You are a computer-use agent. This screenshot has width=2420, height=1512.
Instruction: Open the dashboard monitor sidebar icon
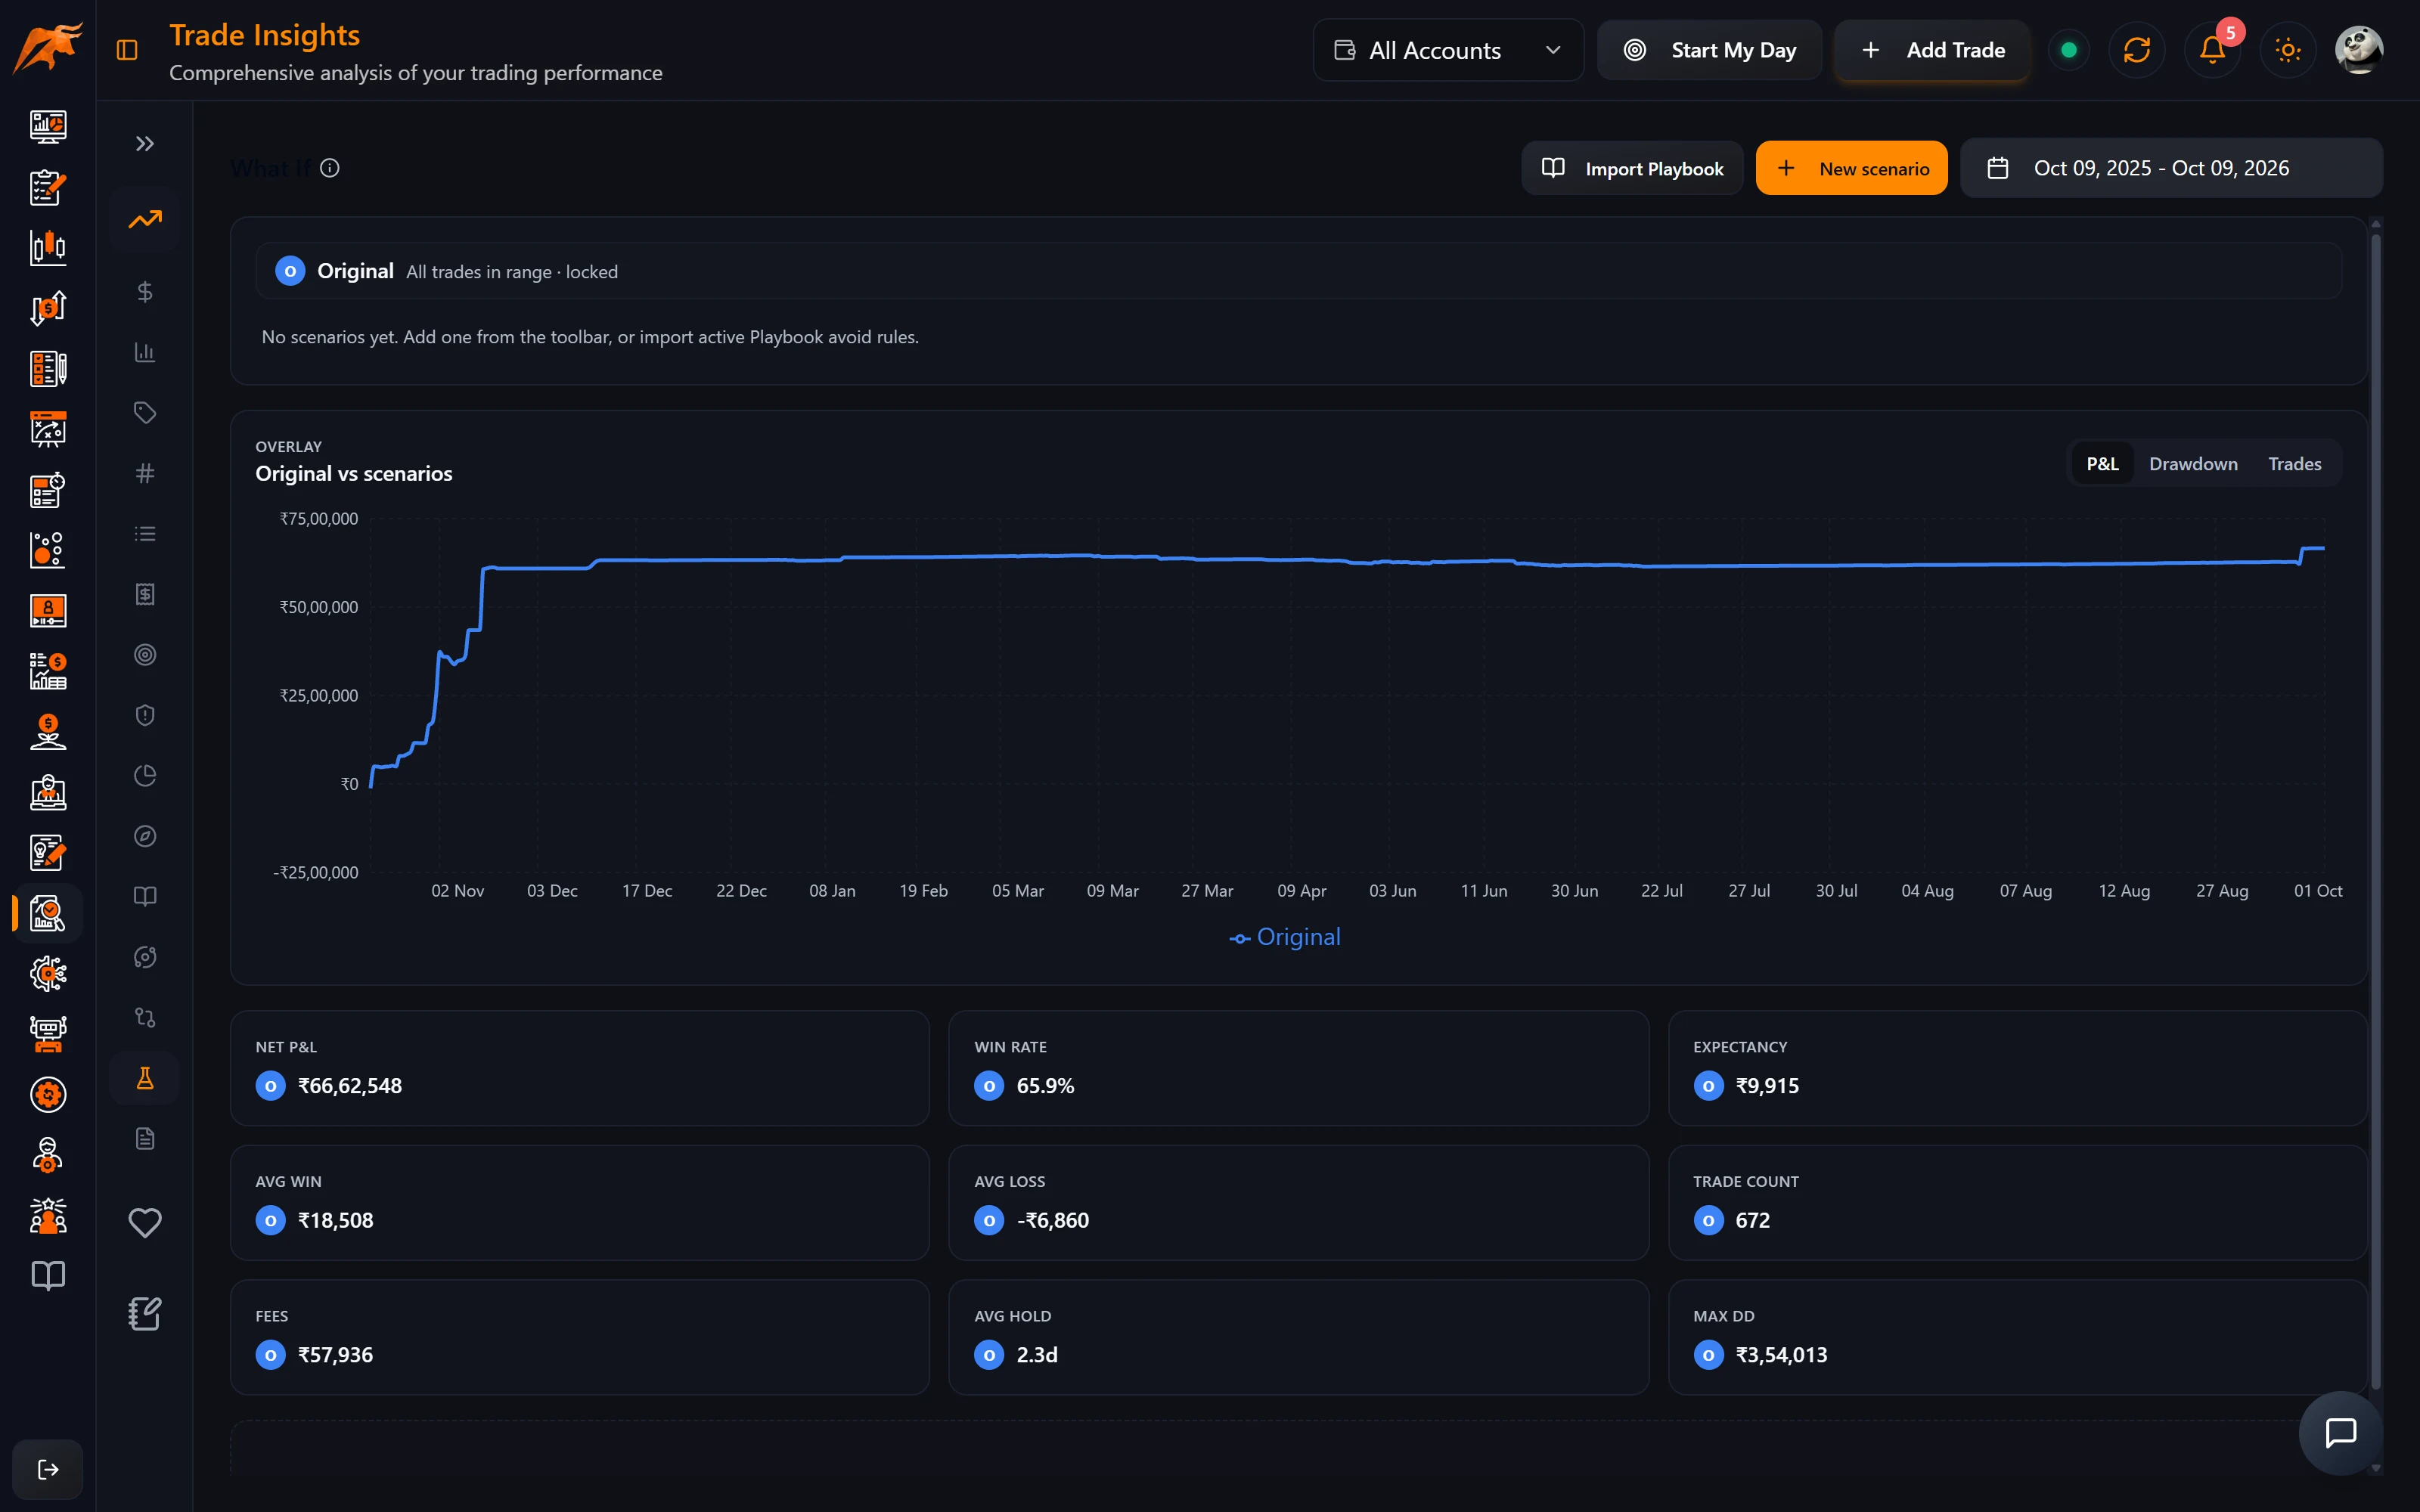click(x=48, y=126)
